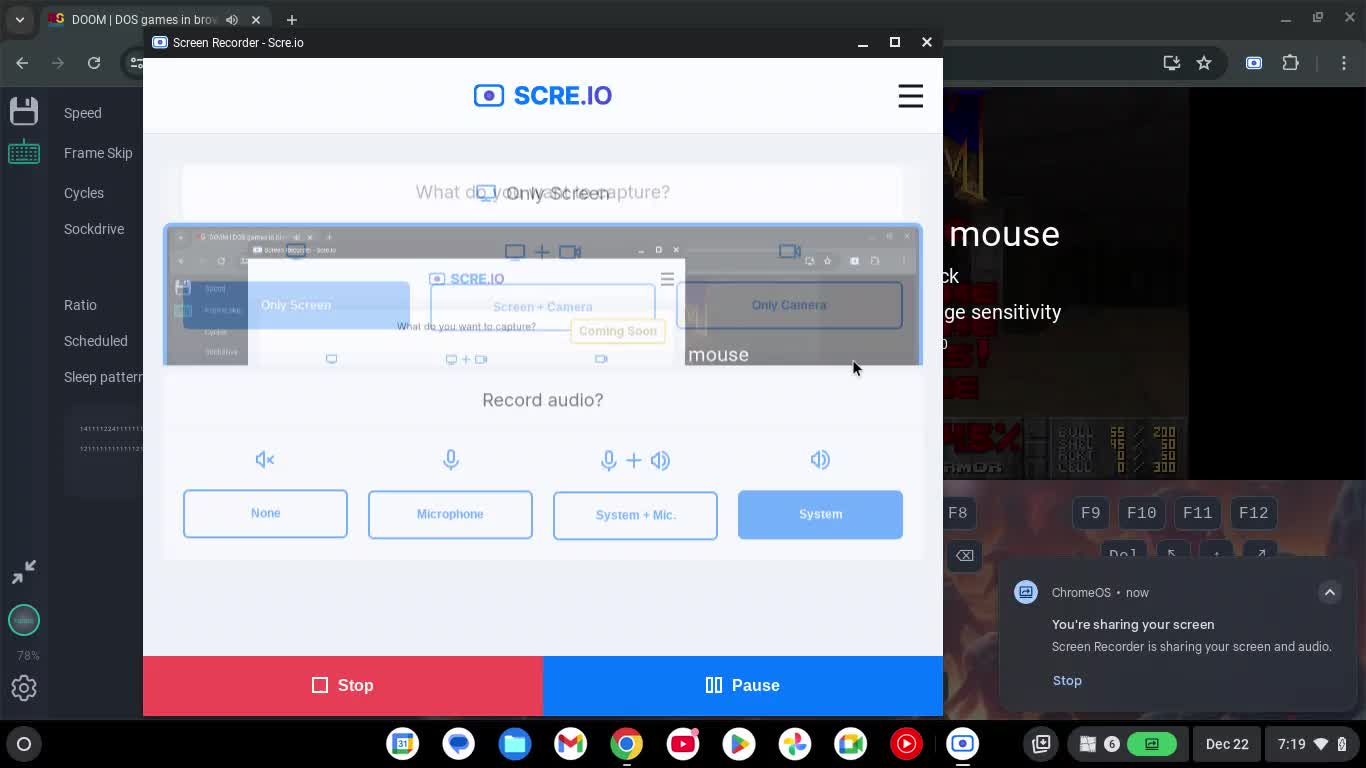
Task: Open the tab search dropdown arrow
Action: 20,20
